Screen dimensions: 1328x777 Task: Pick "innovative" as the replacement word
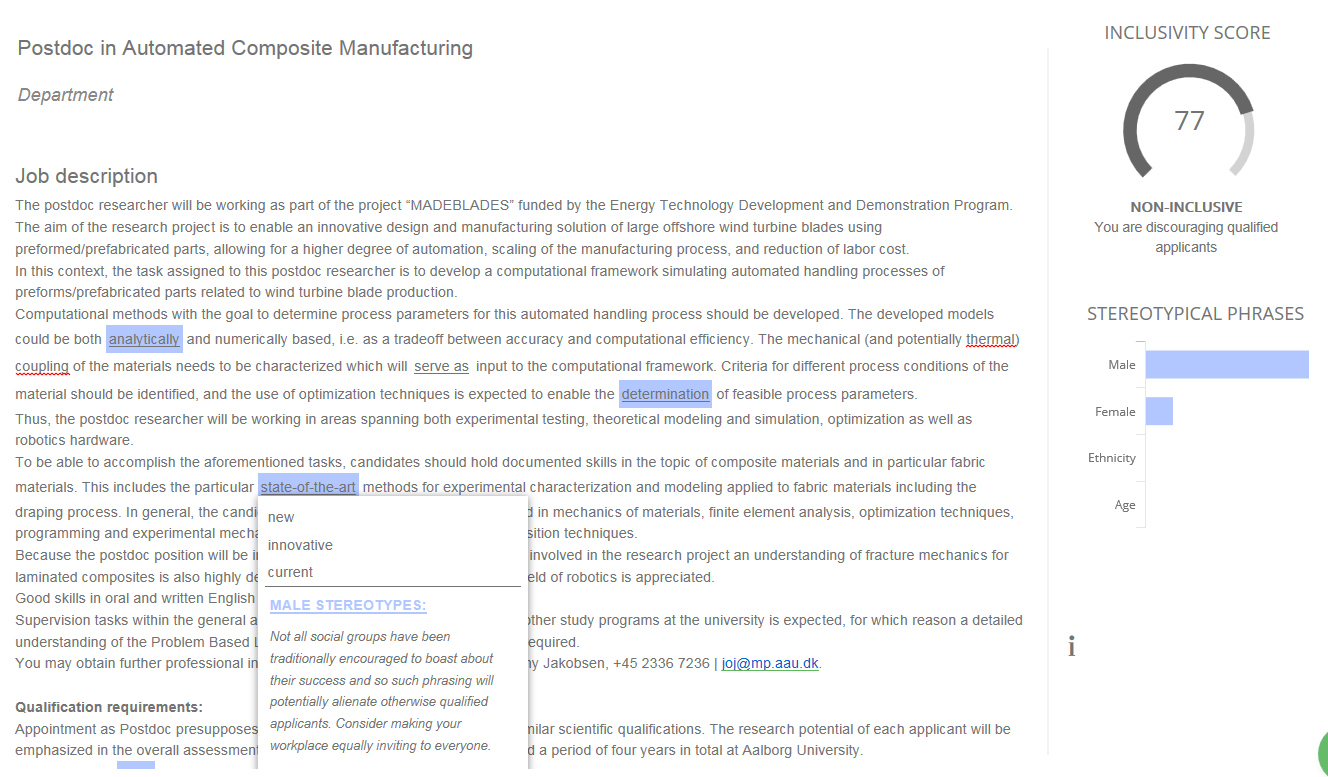[x=300, y=545]
